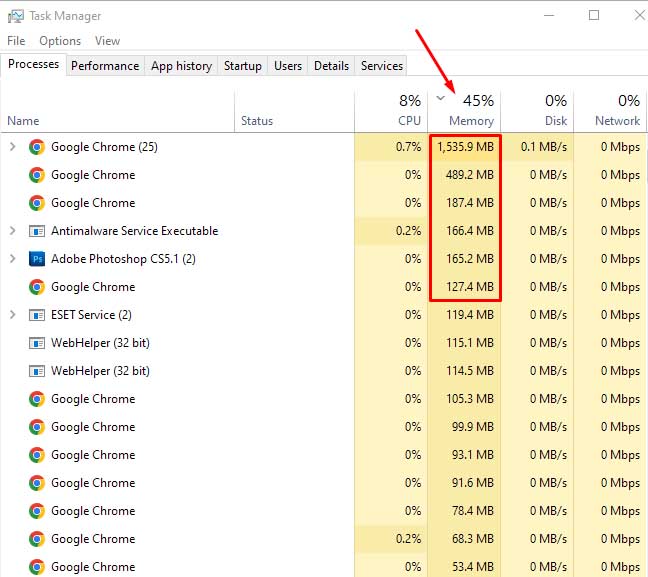Click the ESET Service process icon
648x577 pixels.
tap(37, 315)
